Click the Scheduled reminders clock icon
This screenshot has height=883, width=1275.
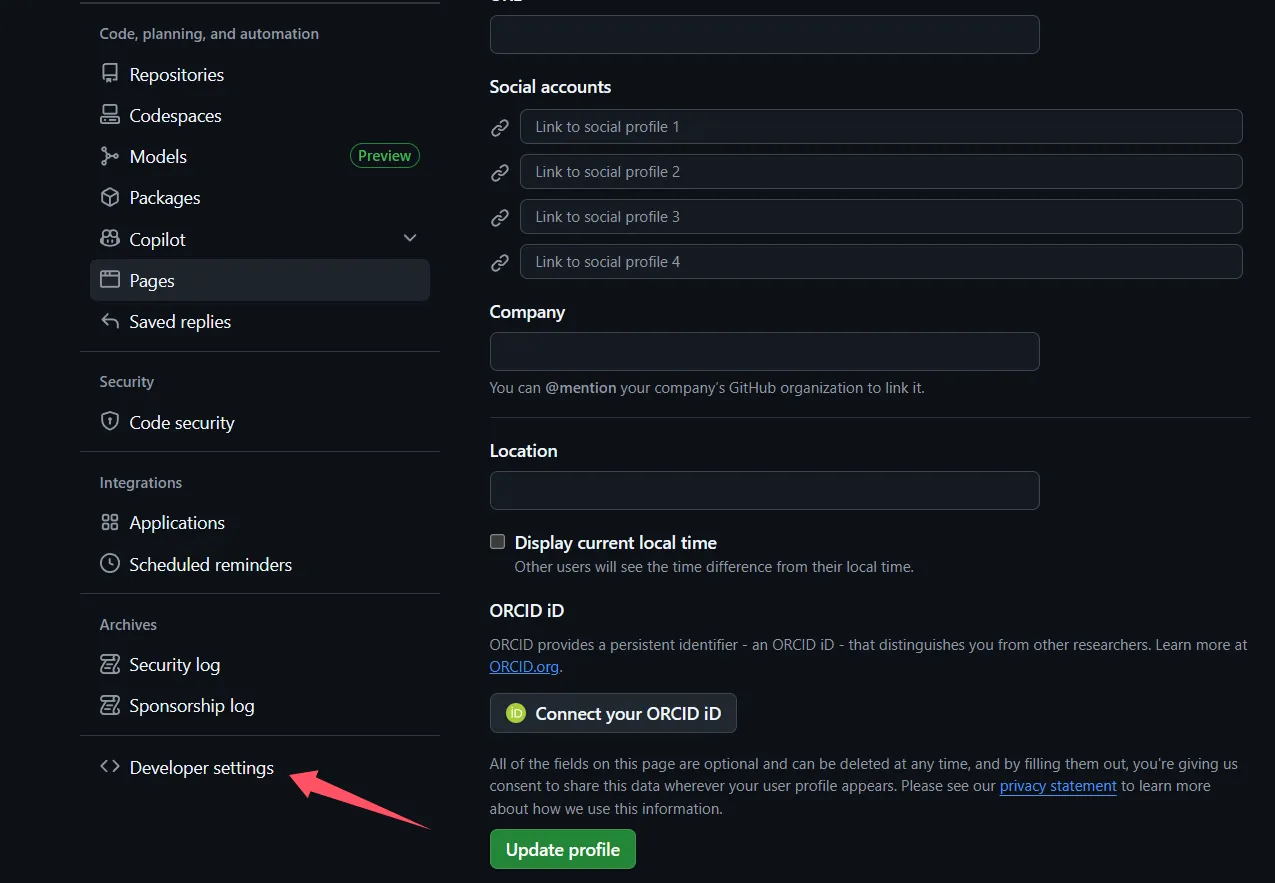coord(110,564)
